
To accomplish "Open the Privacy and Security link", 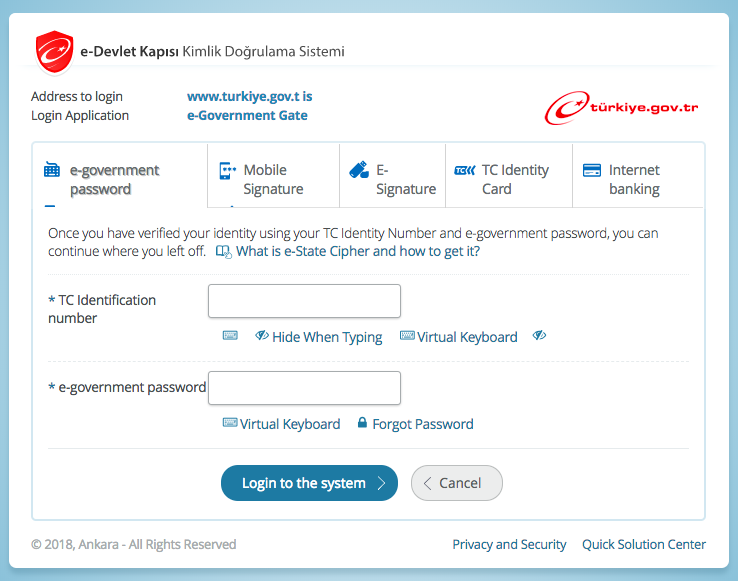I will pos(509,544).
